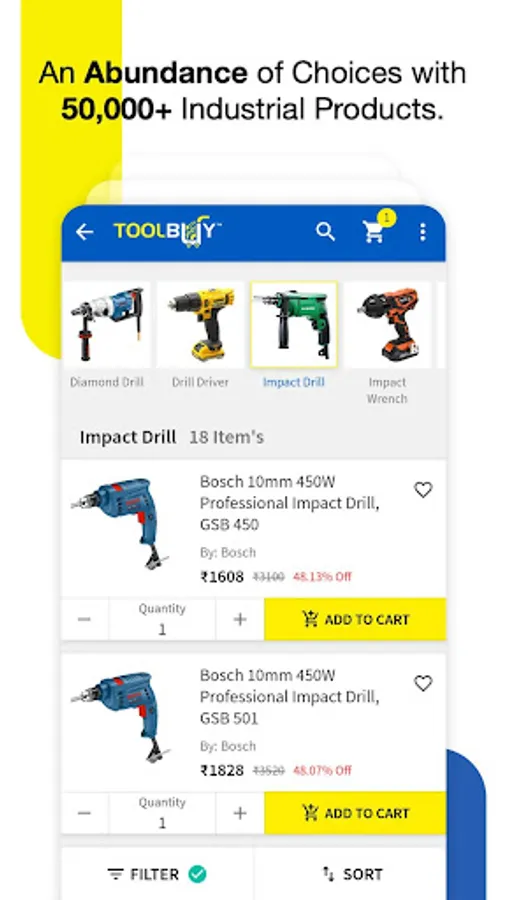
Task: Increase quantity for GSB 450 drill
Action: click(x=240, y=619)
